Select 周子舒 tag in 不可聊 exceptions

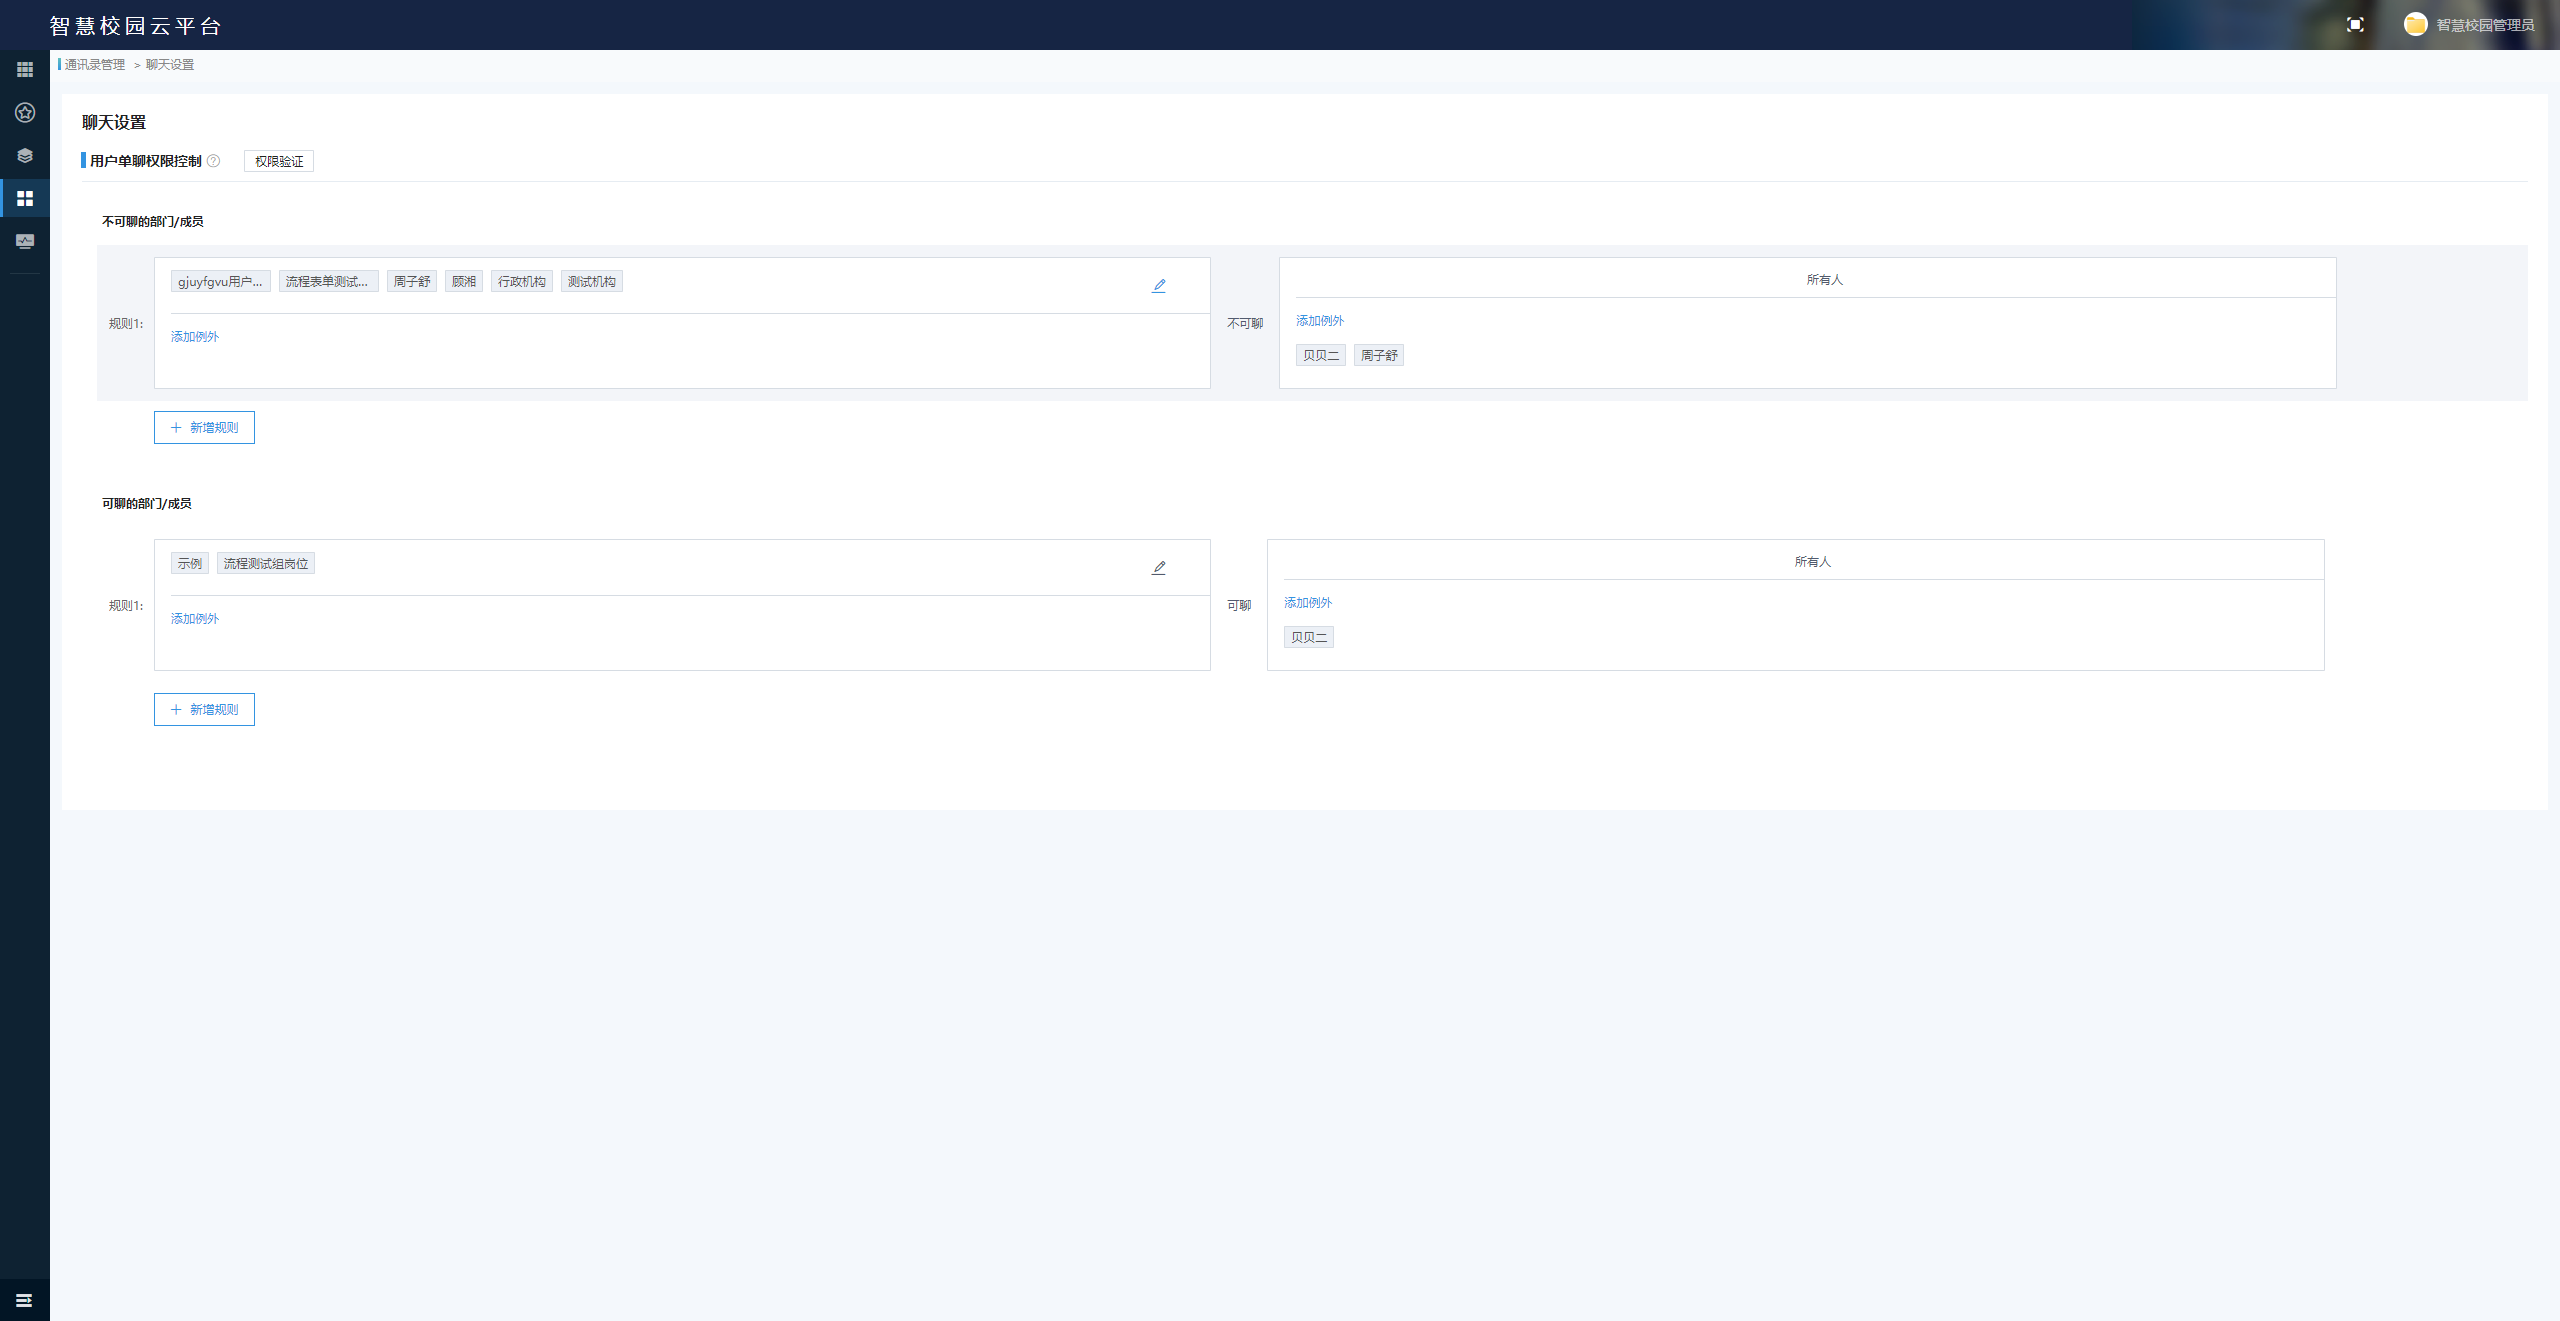(x=1379, y=355)
